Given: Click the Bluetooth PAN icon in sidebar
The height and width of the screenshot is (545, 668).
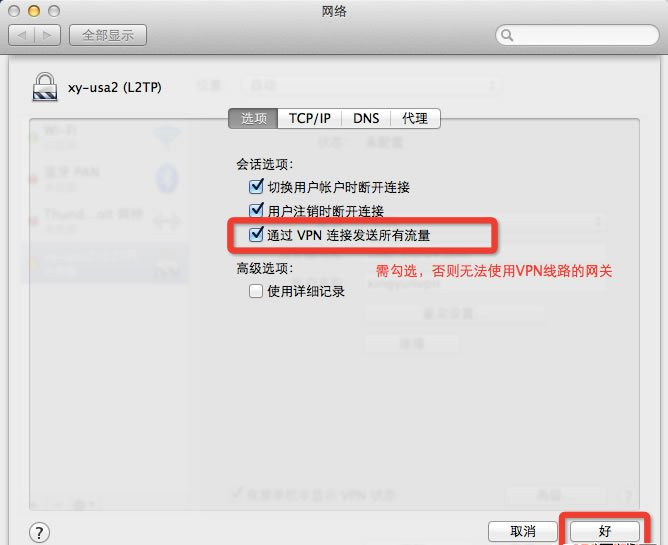Looking at the screenshot, I should coord(167,178).
